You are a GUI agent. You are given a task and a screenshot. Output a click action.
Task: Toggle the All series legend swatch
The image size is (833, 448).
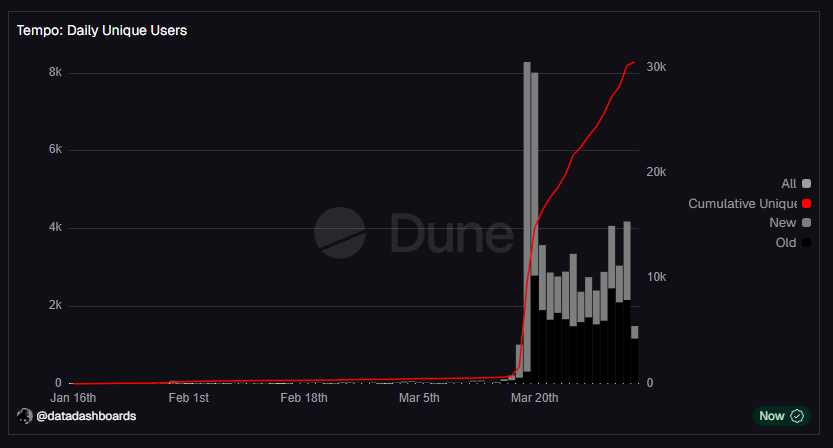806,184
